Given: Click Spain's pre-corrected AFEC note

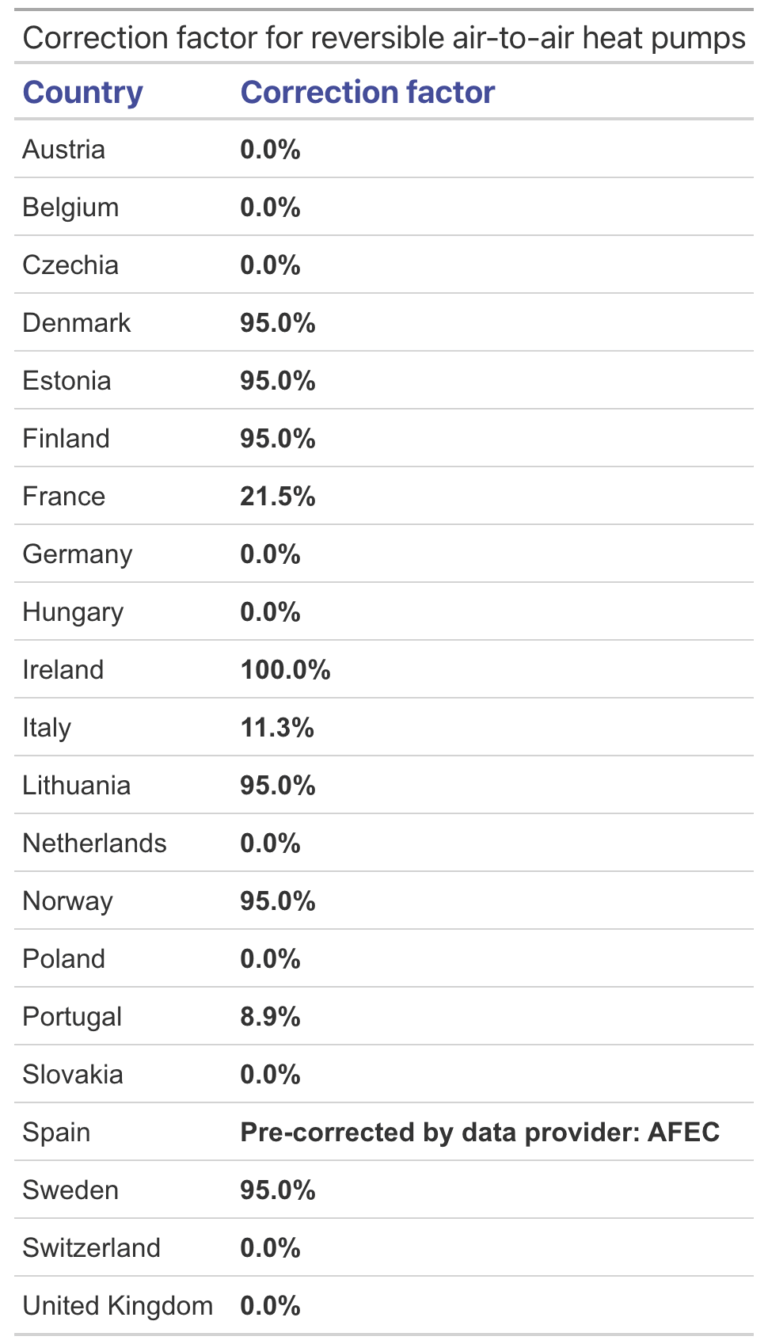Looking at the screenshot, I should coord(480,1132).
